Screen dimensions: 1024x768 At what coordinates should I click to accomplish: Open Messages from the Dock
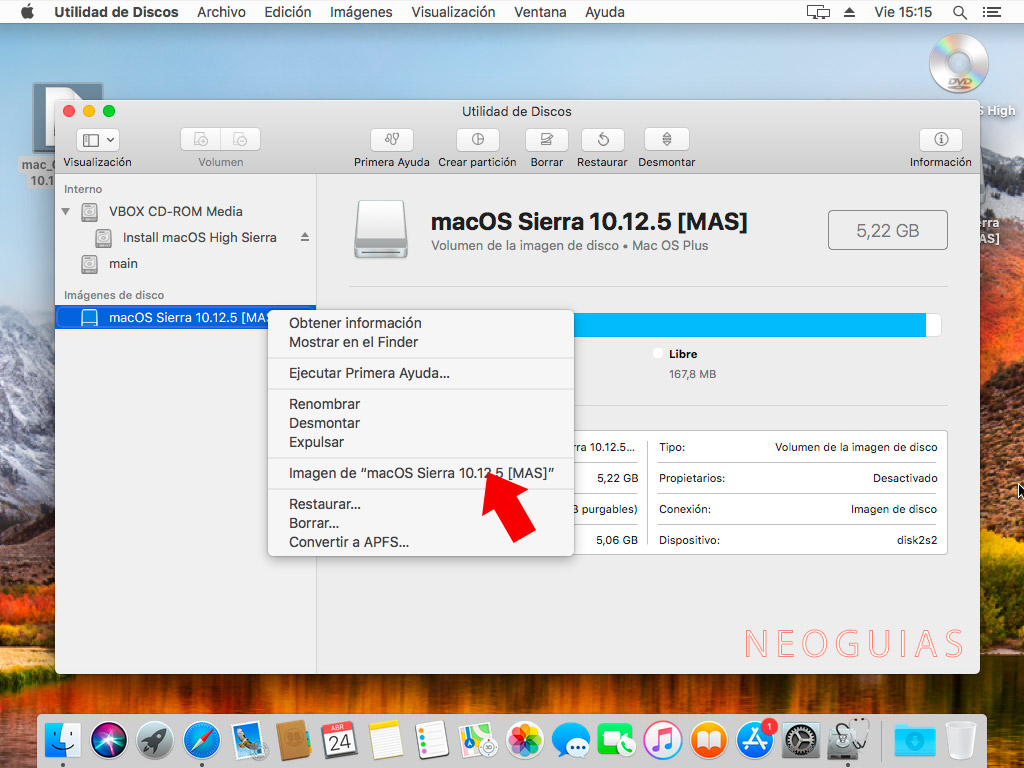[570, 741]
